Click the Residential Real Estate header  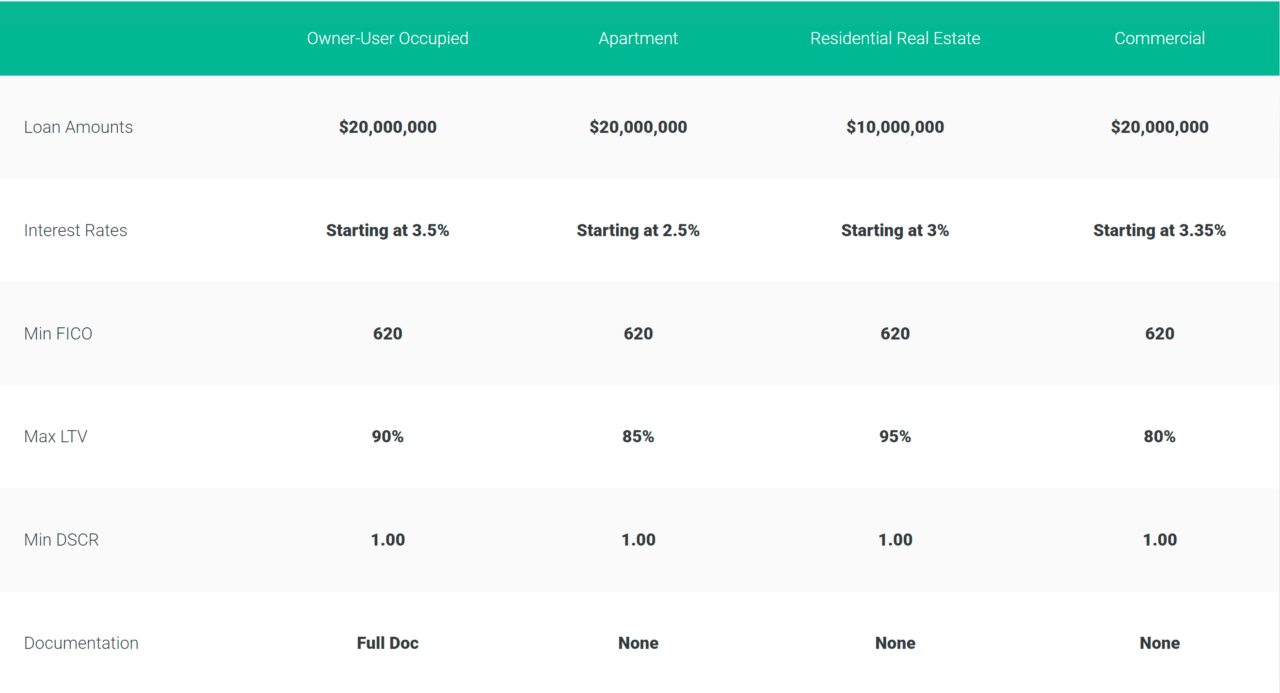click(895, 38)
